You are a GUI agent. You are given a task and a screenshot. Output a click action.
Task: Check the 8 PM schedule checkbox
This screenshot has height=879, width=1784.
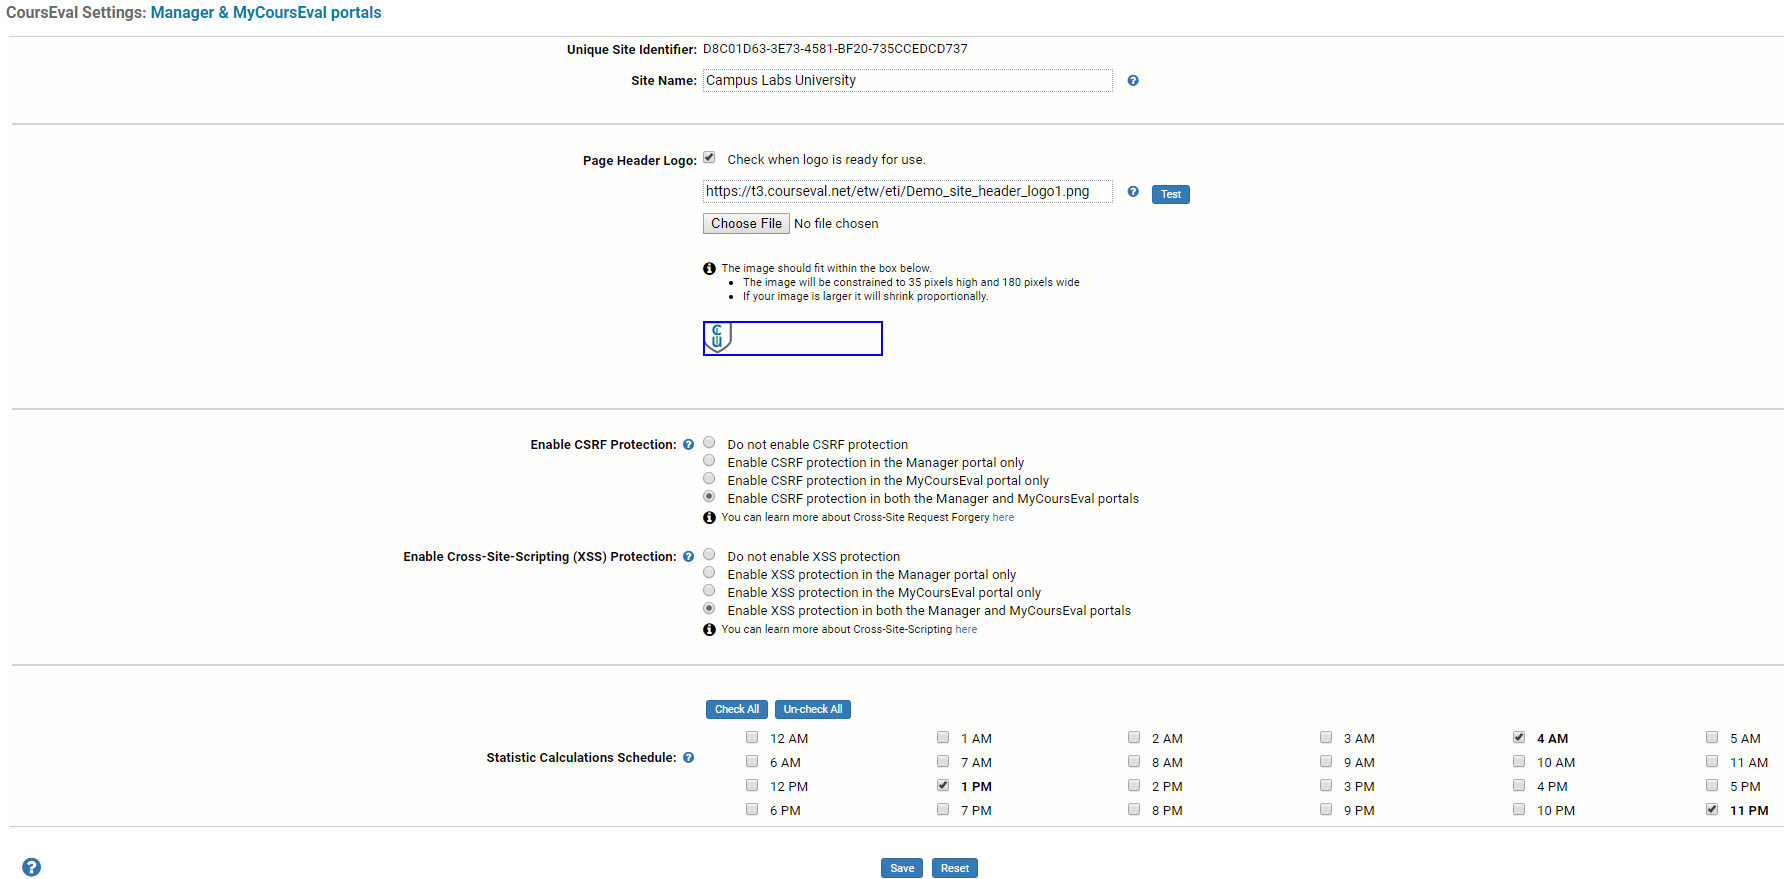(x=1134, y=810)
